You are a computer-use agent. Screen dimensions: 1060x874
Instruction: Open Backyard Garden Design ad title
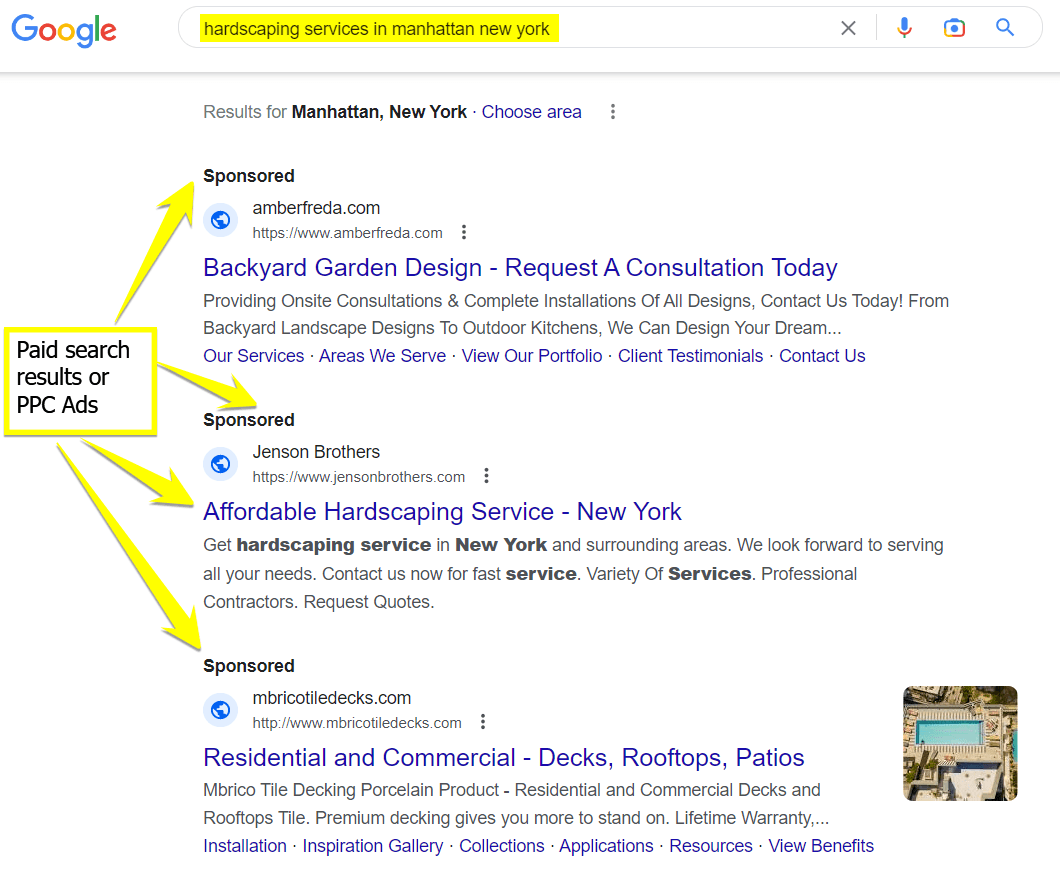[520, 268]
